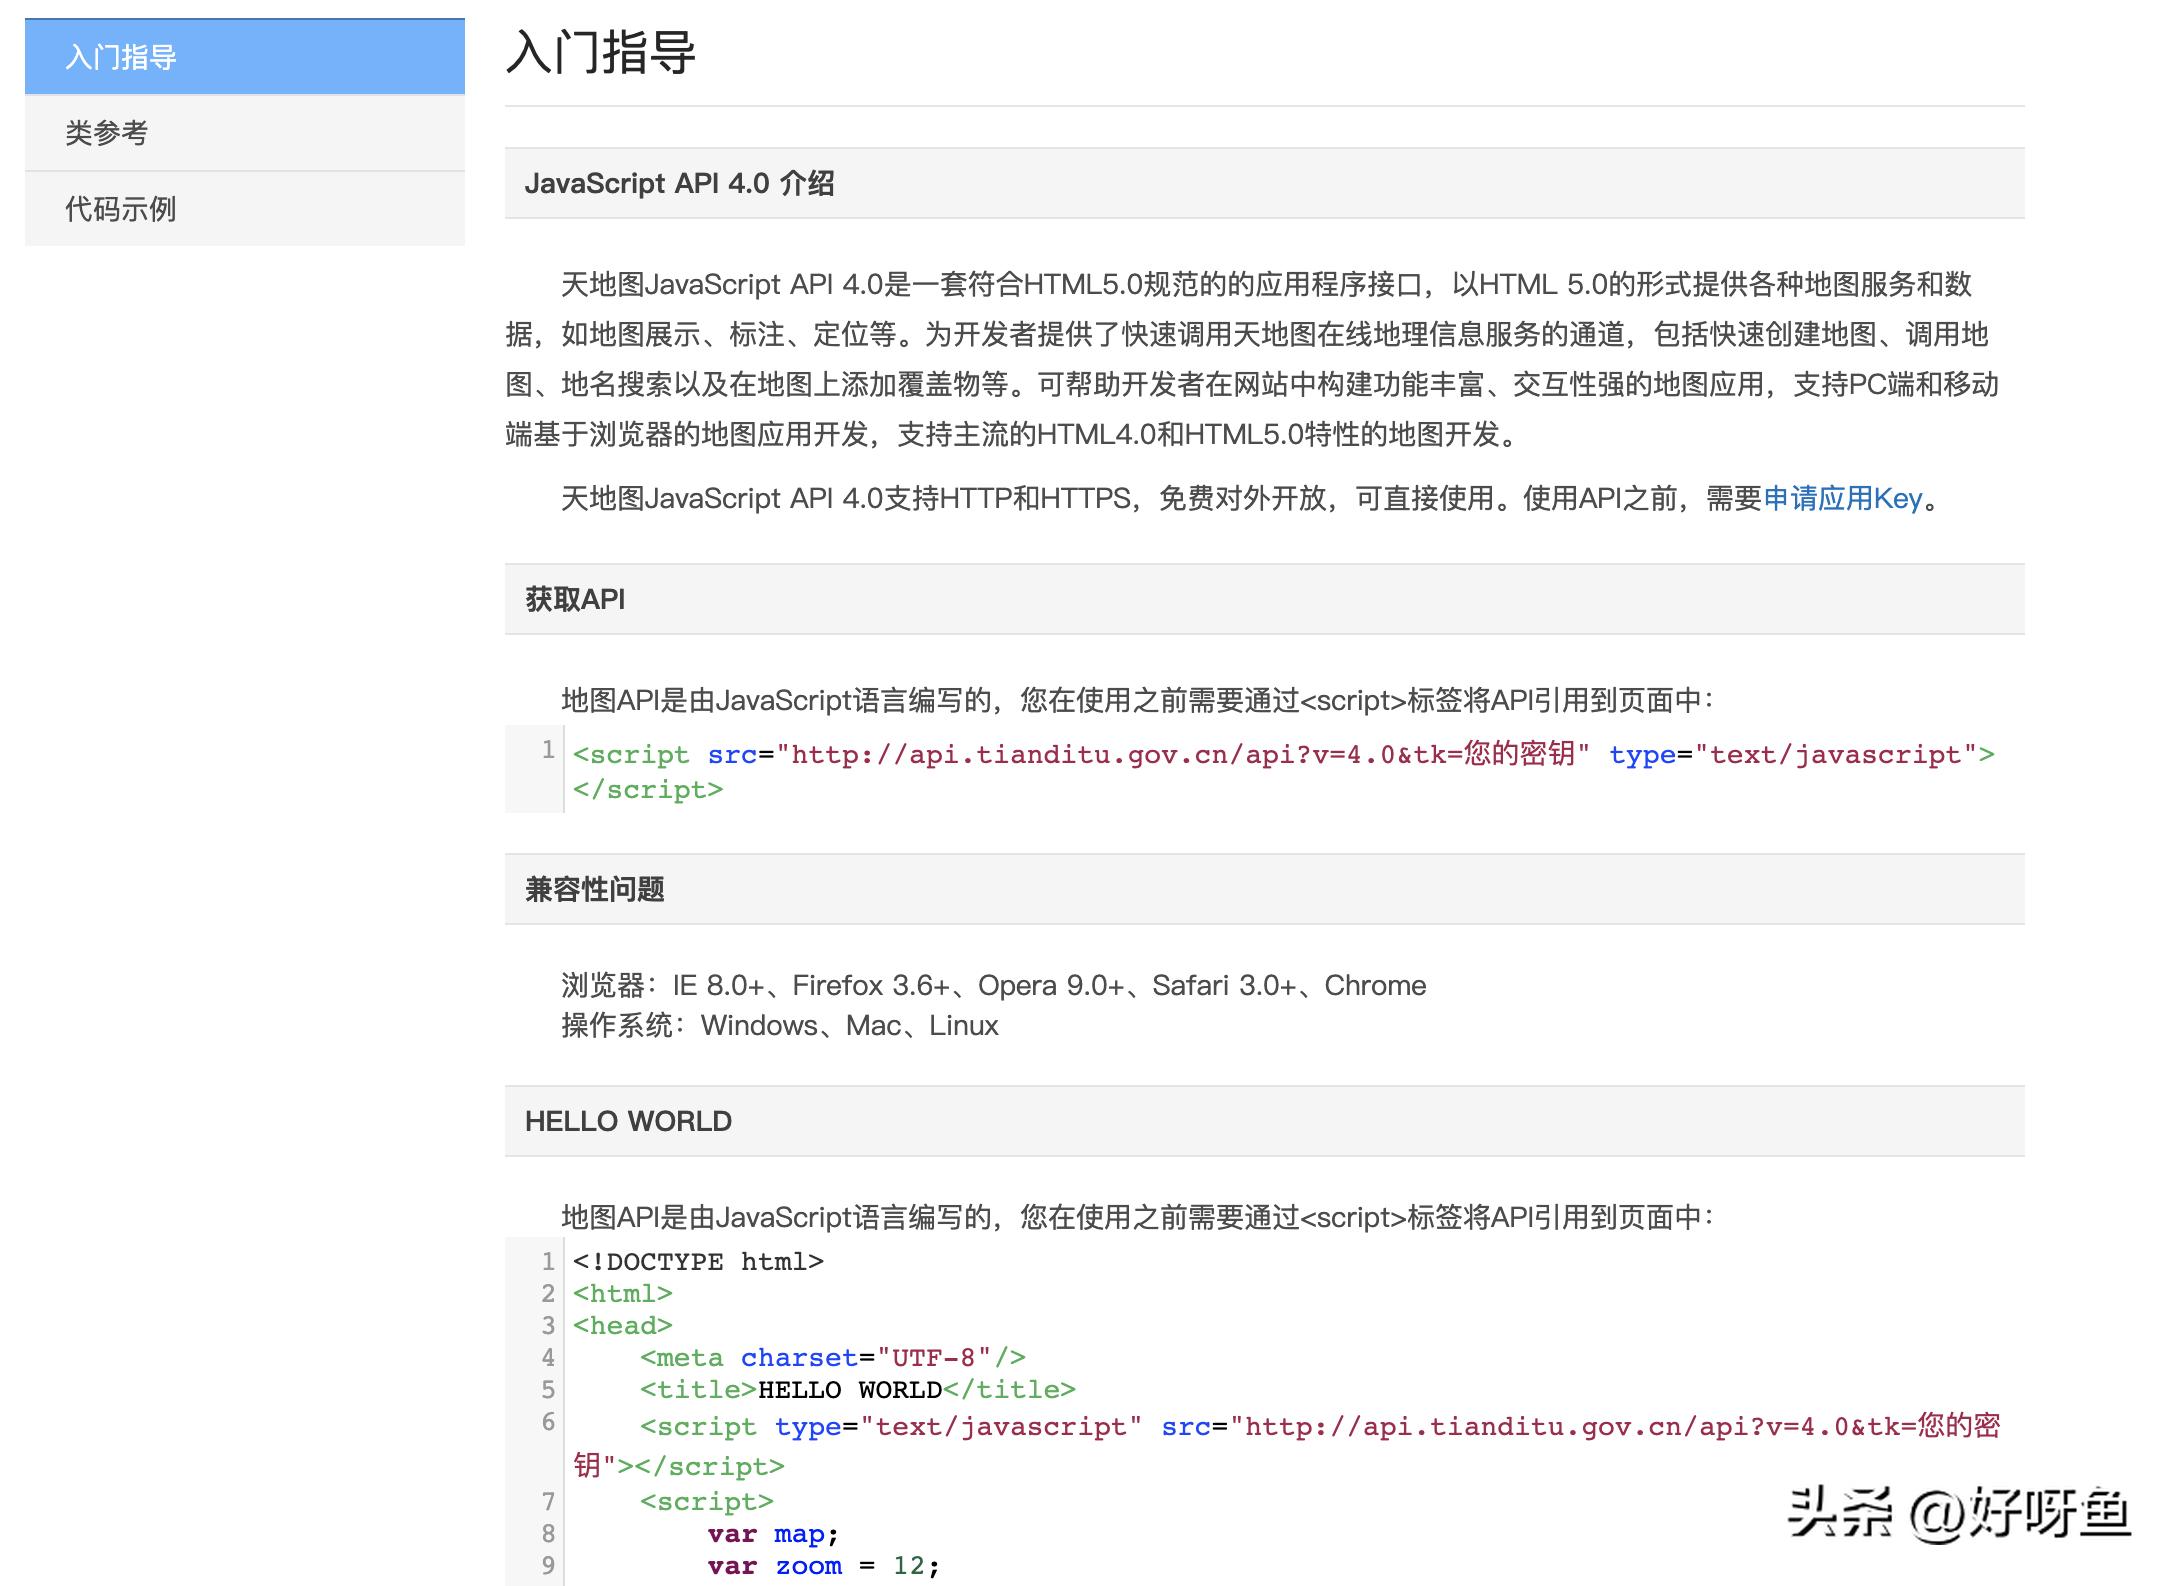Click line number 6 in the HELLO WORLD code

point(546,1427)
